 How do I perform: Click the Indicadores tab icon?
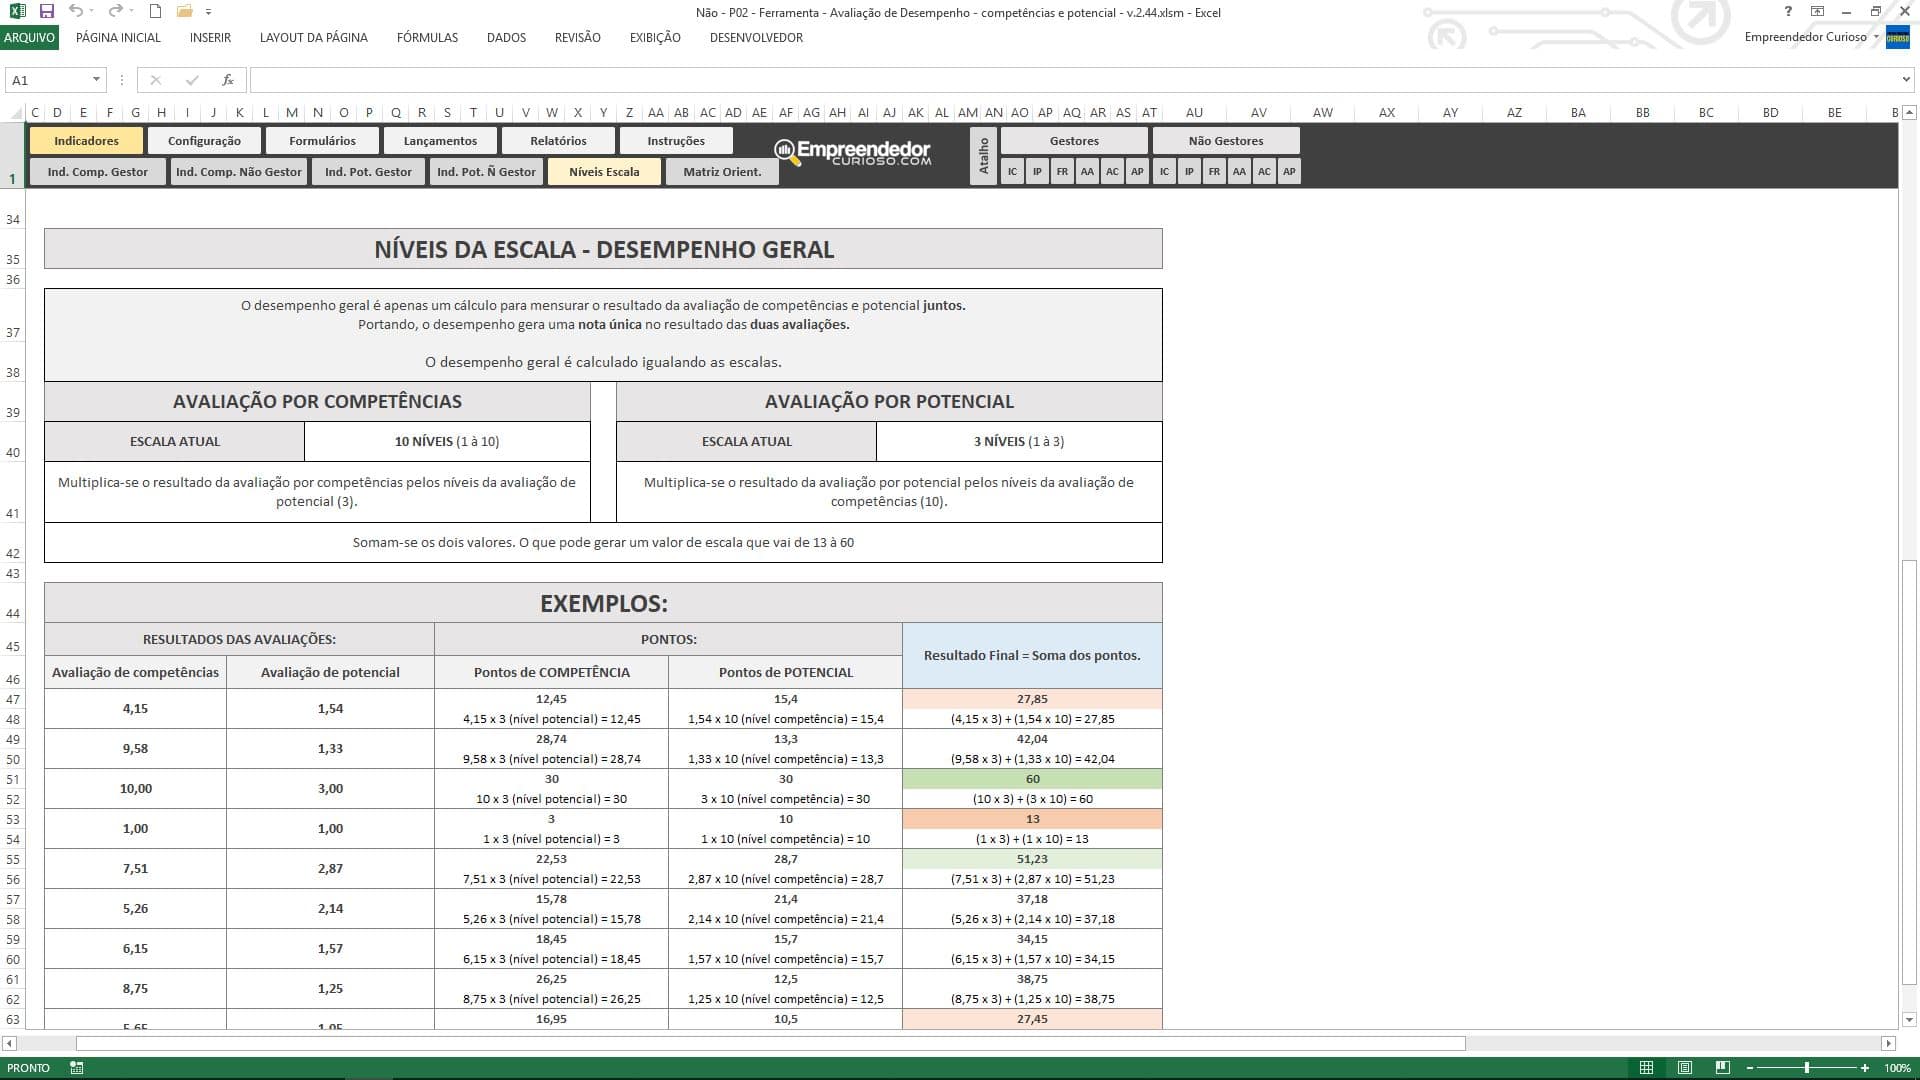pos(86,140)
